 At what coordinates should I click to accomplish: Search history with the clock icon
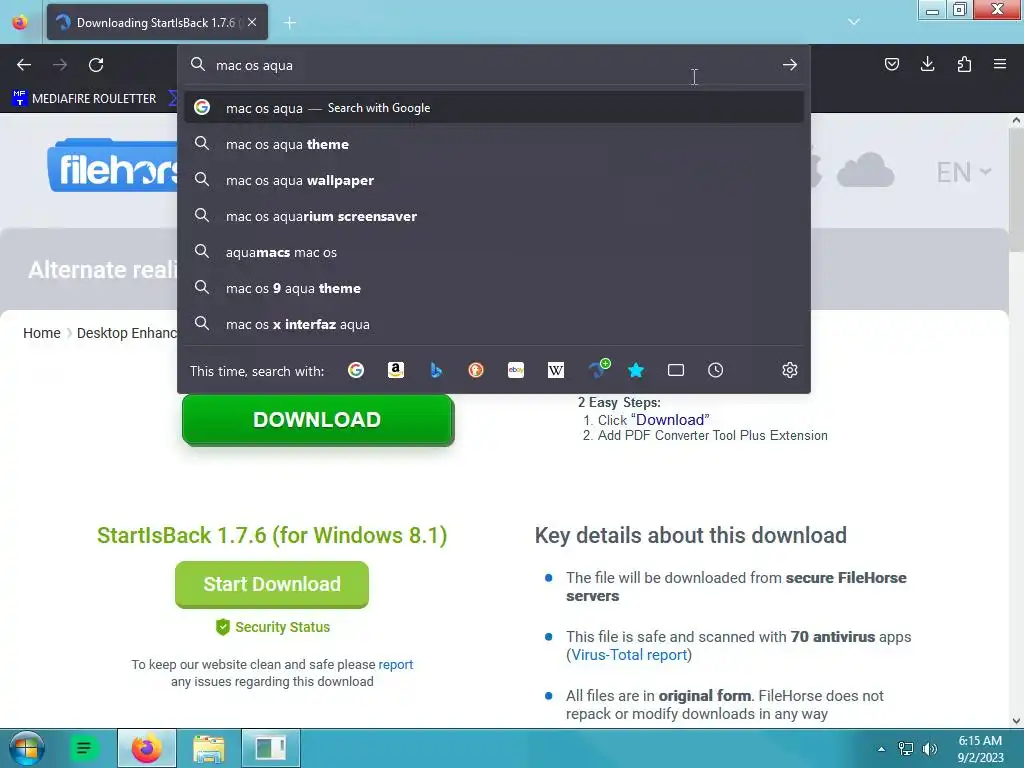pos(716,370)
